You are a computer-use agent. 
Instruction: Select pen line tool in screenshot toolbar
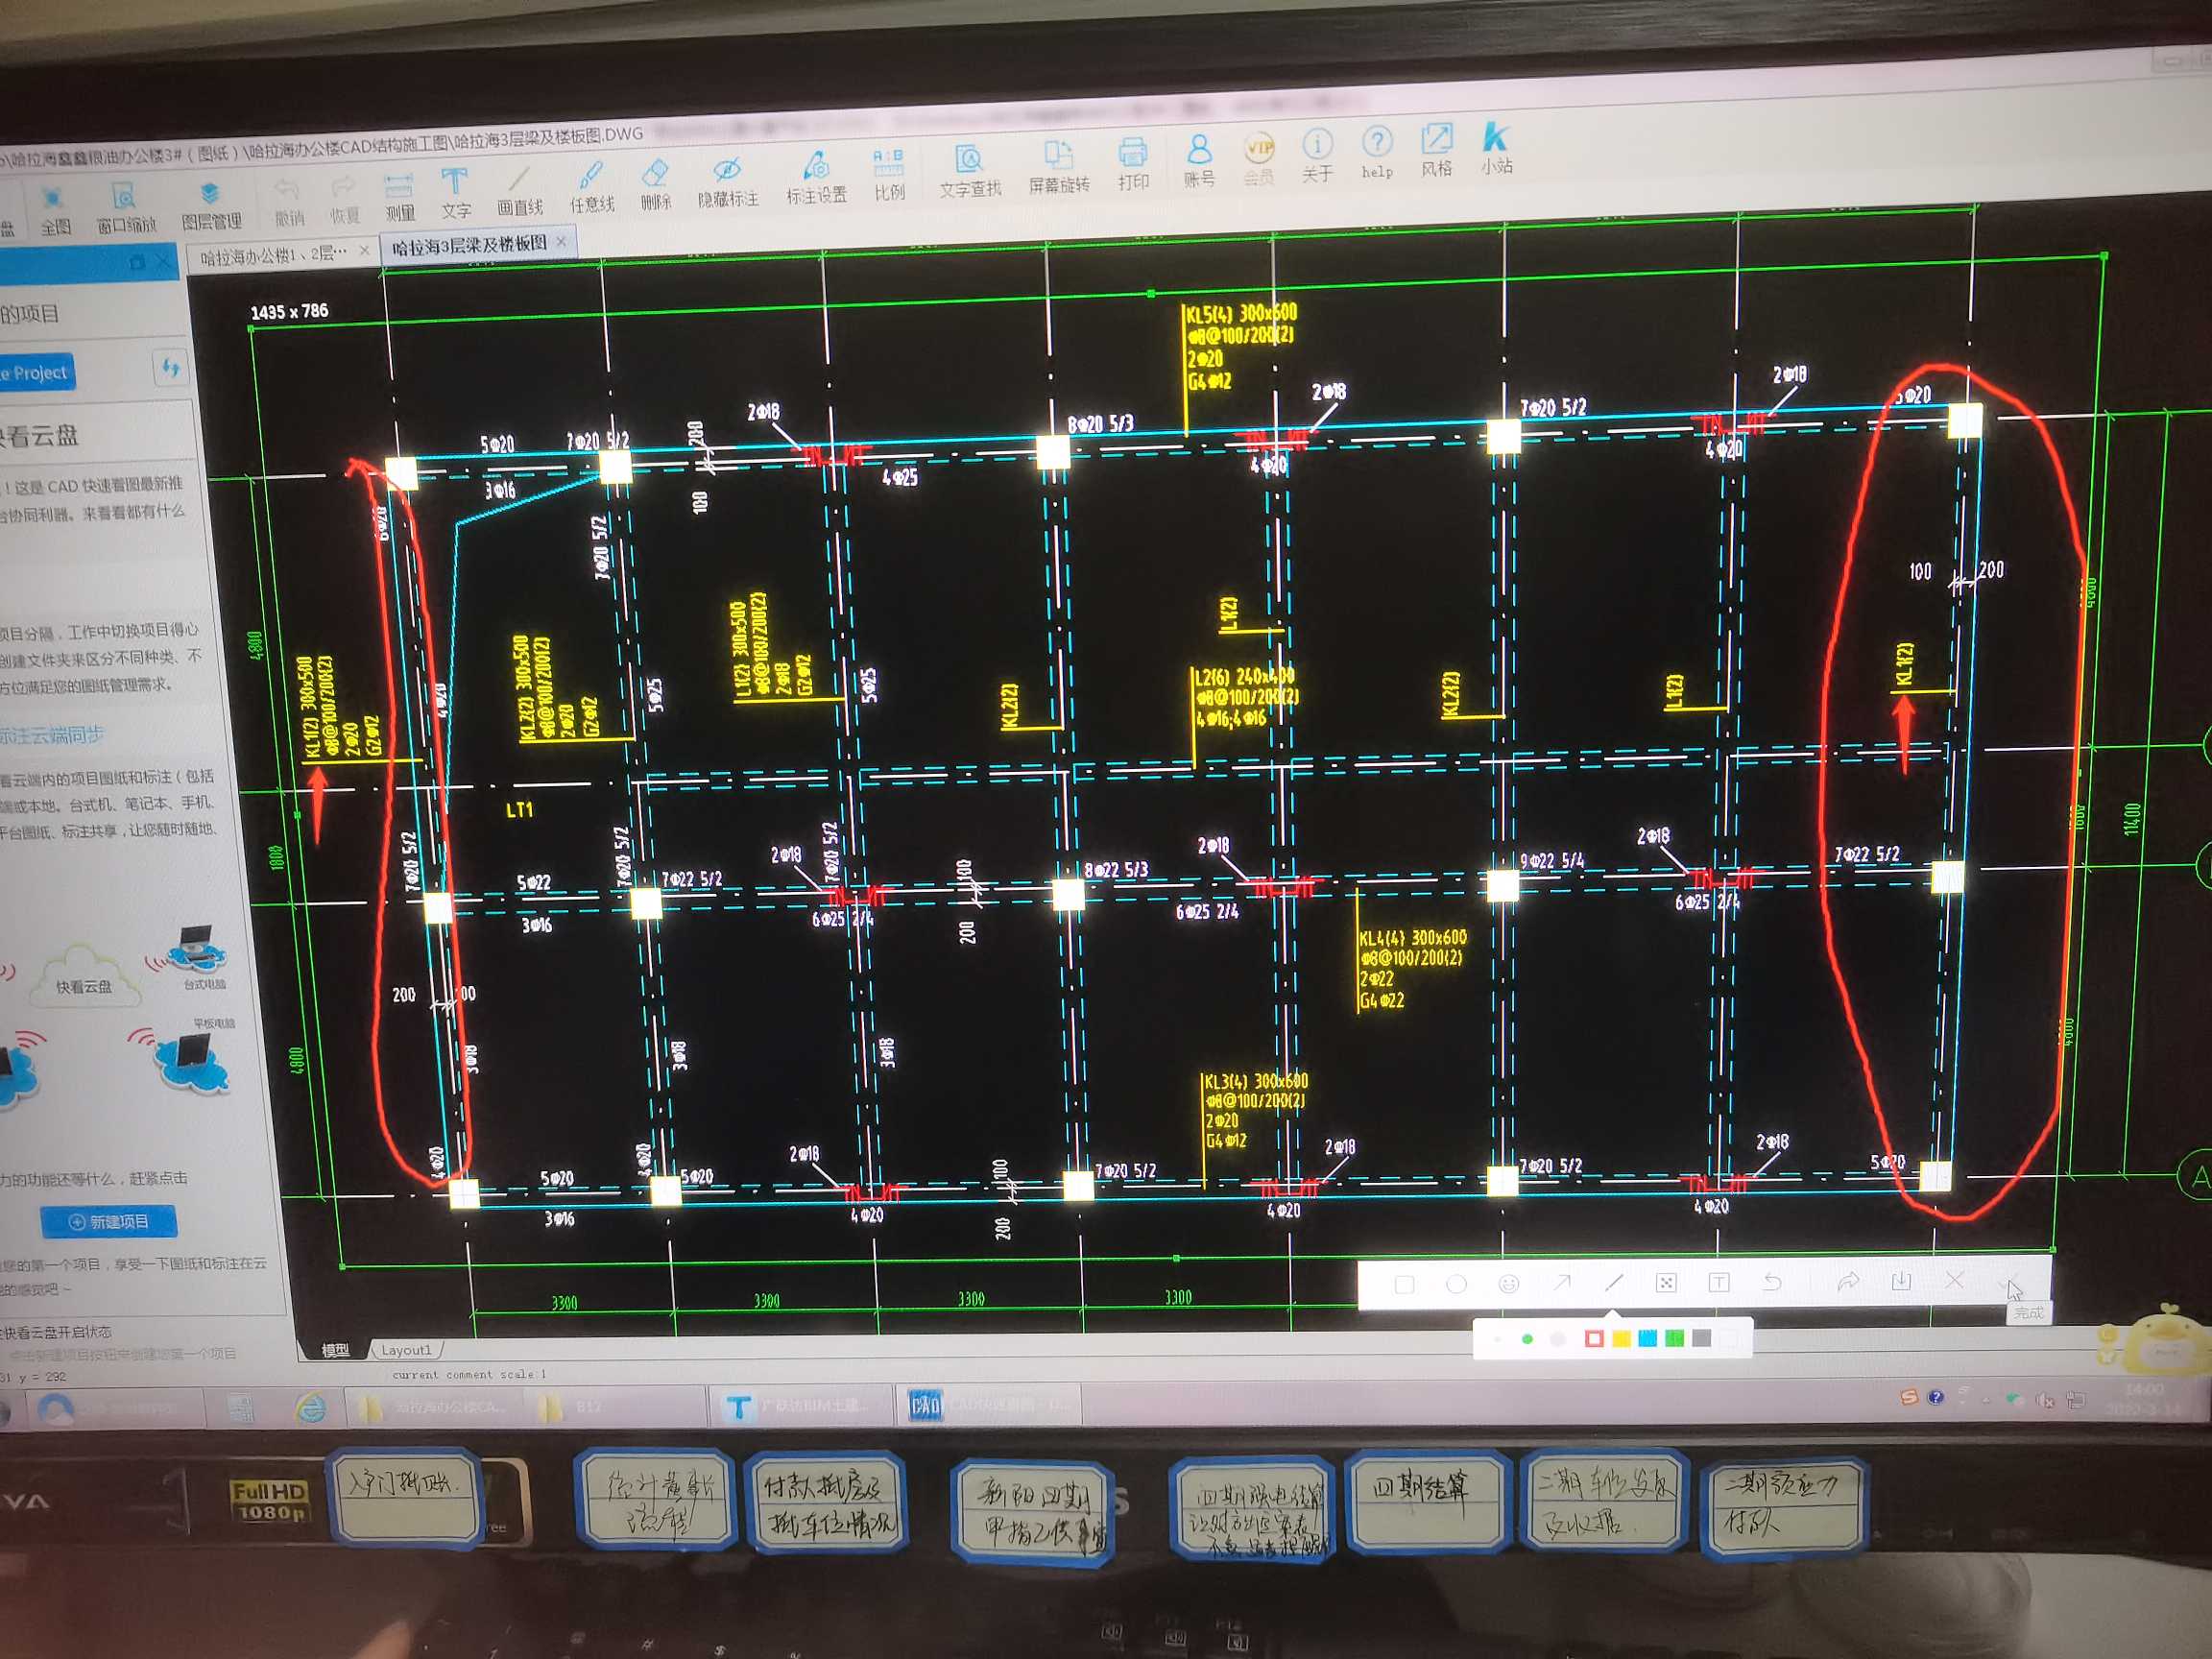tap(1613, 1283)
